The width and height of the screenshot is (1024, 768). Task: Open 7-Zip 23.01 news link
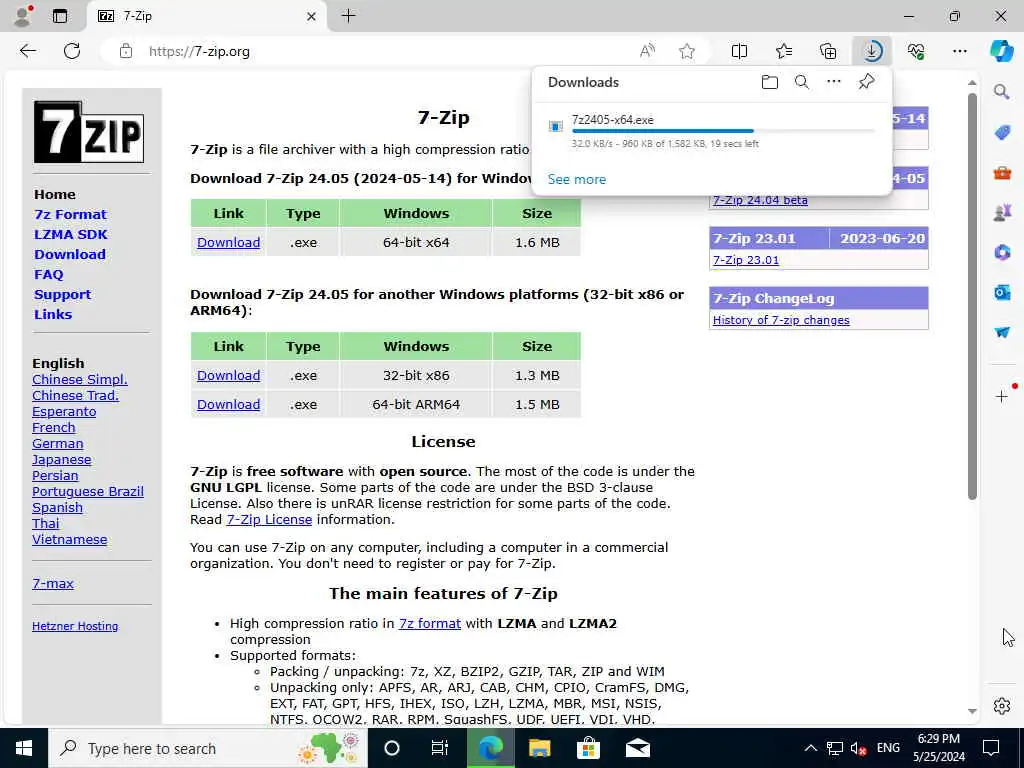tap(746, 260)
